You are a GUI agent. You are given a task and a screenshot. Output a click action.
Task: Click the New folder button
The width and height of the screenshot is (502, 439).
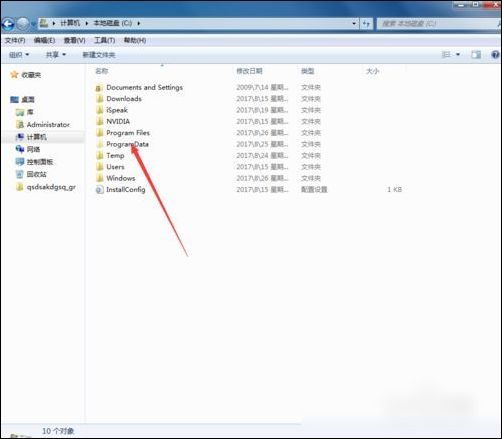pyautogui.click(x=99, y=55)
